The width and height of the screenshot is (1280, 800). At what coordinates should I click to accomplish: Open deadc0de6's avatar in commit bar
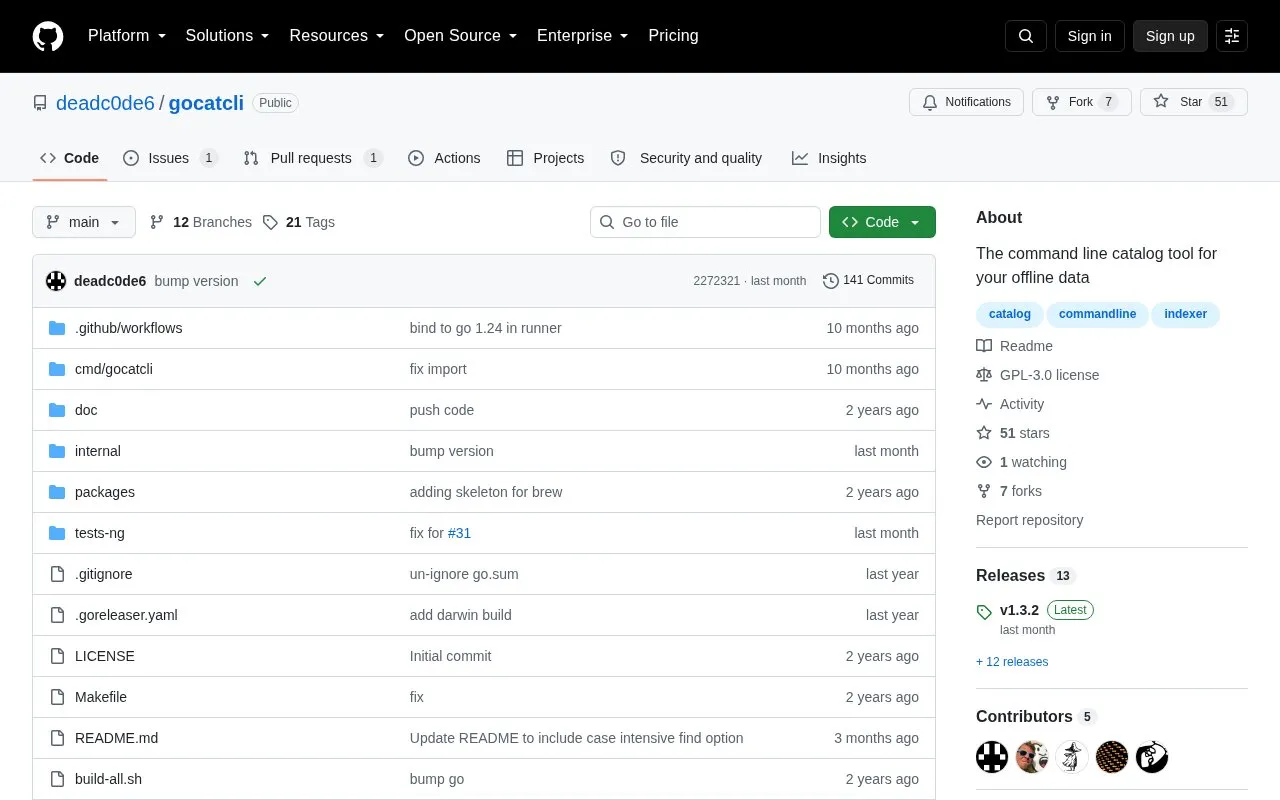56,281
